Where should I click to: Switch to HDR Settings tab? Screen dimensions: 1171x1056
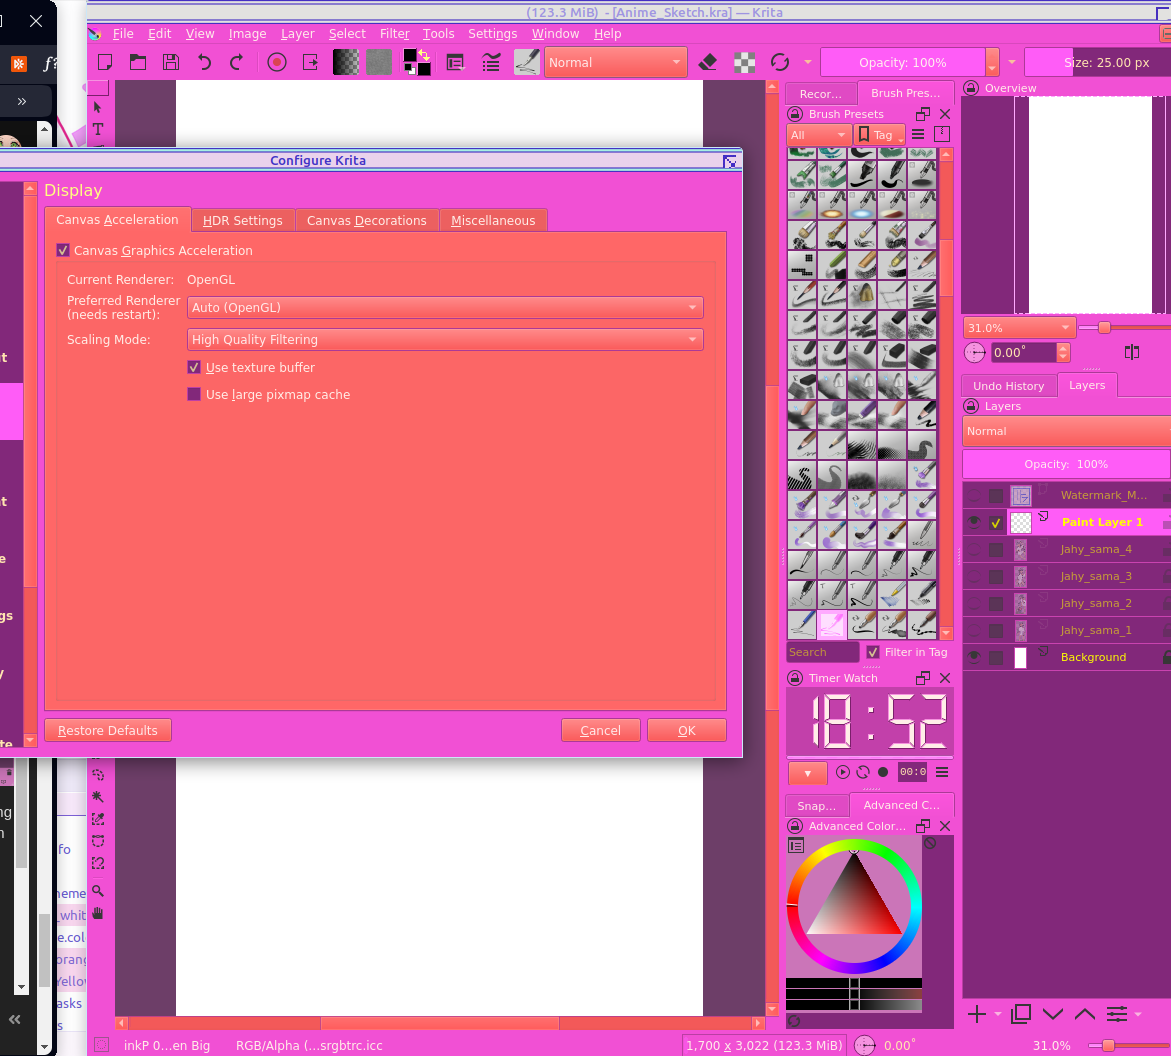243,220
